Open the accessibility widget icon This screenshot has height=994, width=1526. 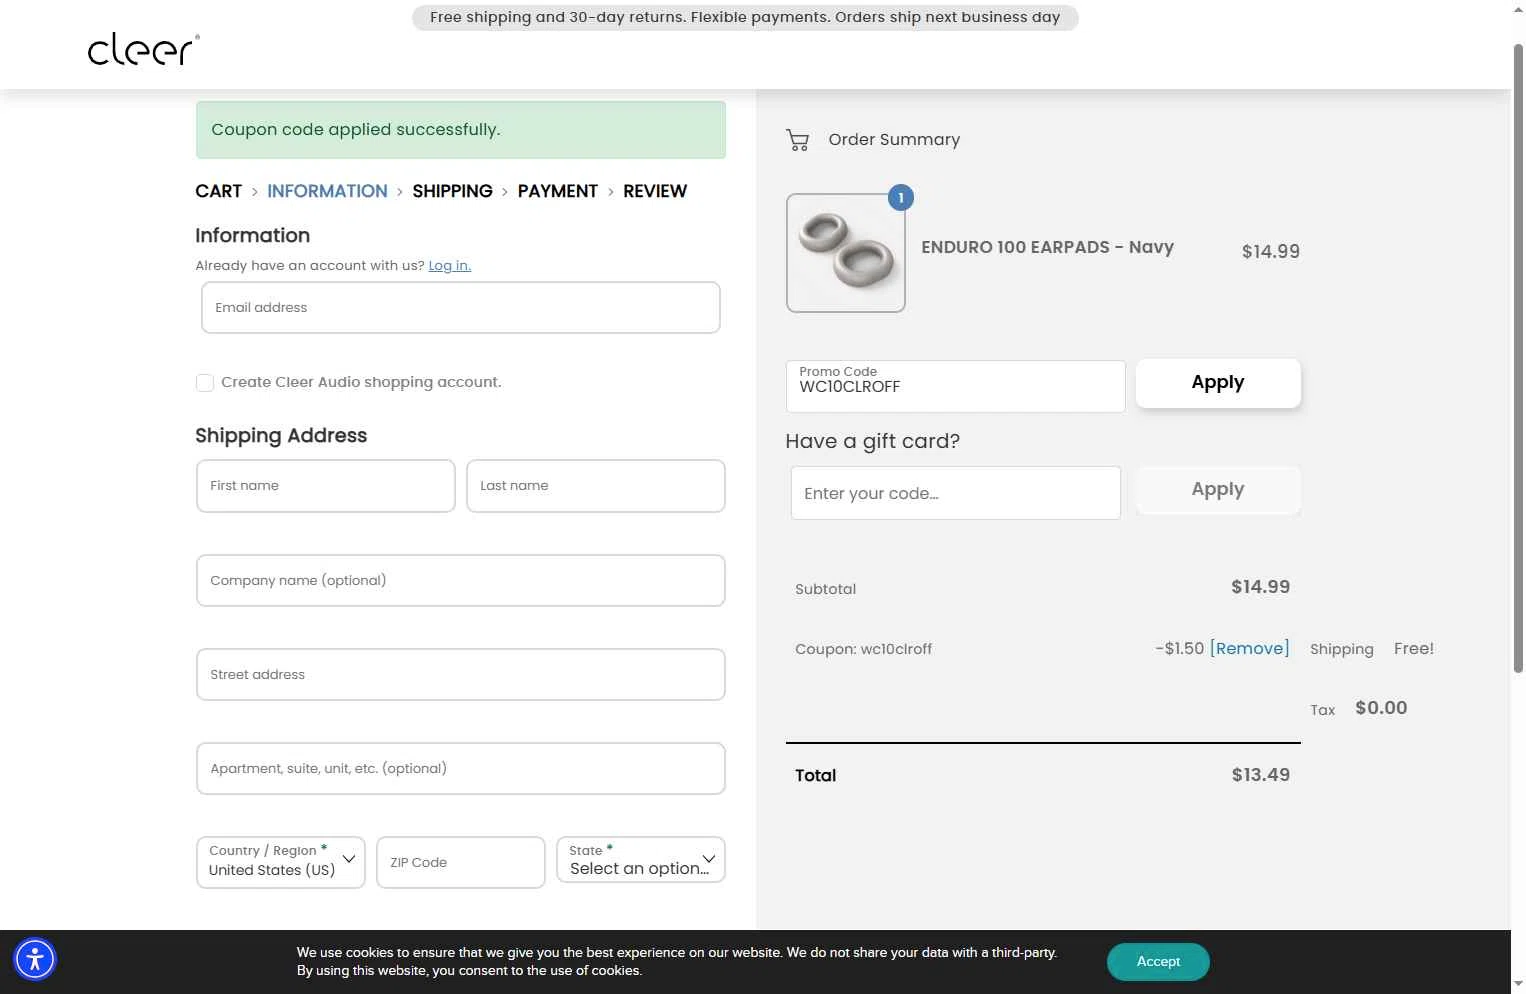click(35, 960)
